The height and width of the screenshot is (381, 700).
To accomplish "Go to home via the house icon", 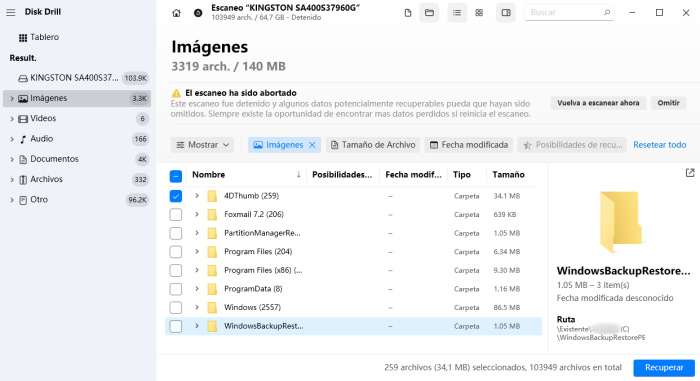I will coord(176,13).
